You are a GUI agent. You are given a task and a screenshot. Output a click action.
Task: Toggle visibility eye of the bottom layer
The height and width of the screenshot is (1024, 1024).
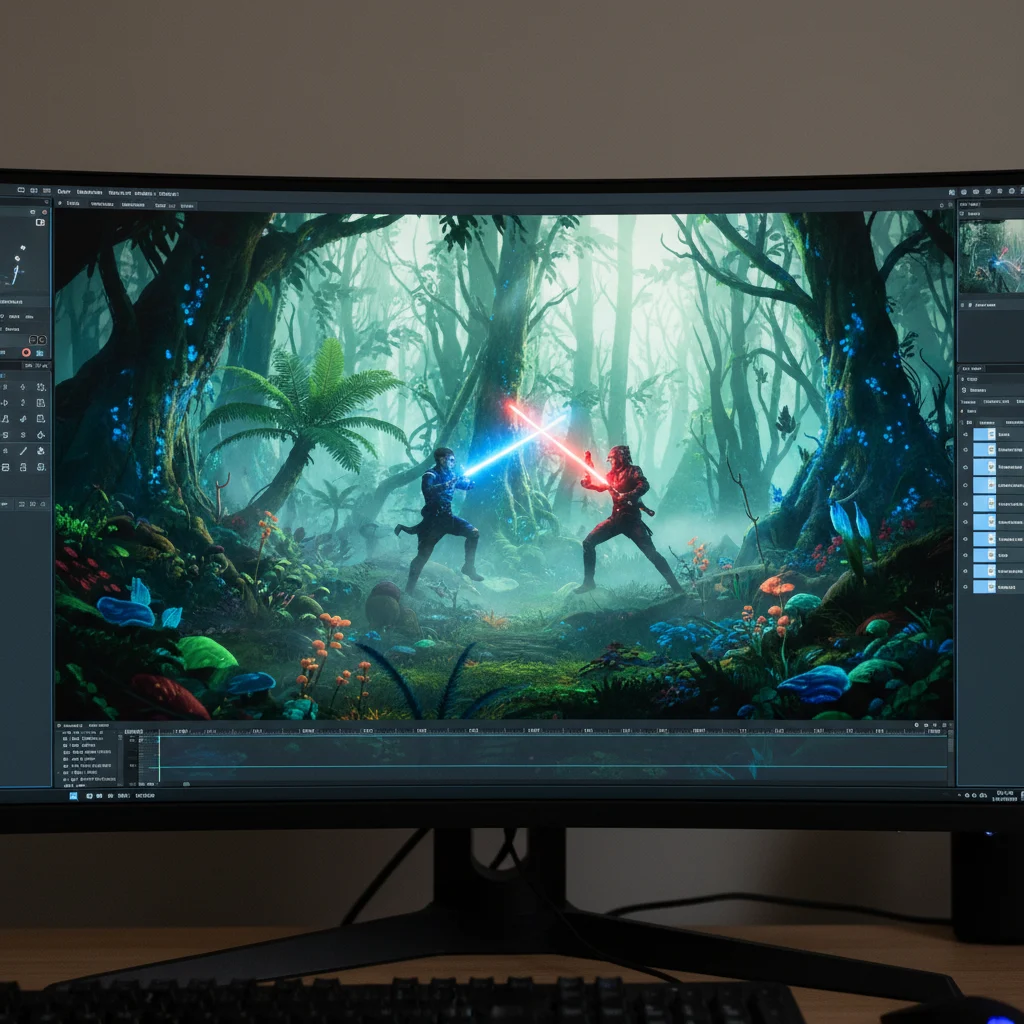965,587
